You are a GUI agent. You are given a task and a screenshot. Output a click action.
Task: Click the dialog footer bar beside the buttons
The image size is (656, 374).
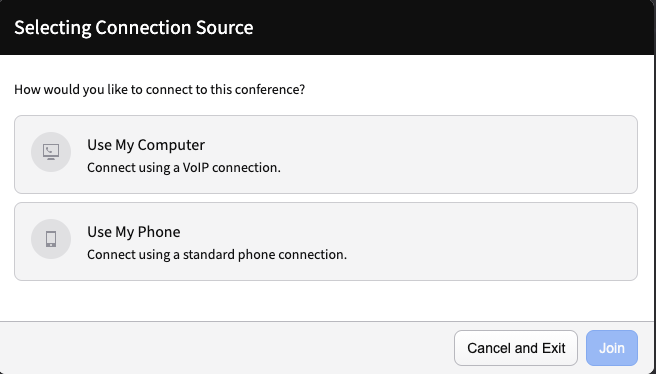226,348
